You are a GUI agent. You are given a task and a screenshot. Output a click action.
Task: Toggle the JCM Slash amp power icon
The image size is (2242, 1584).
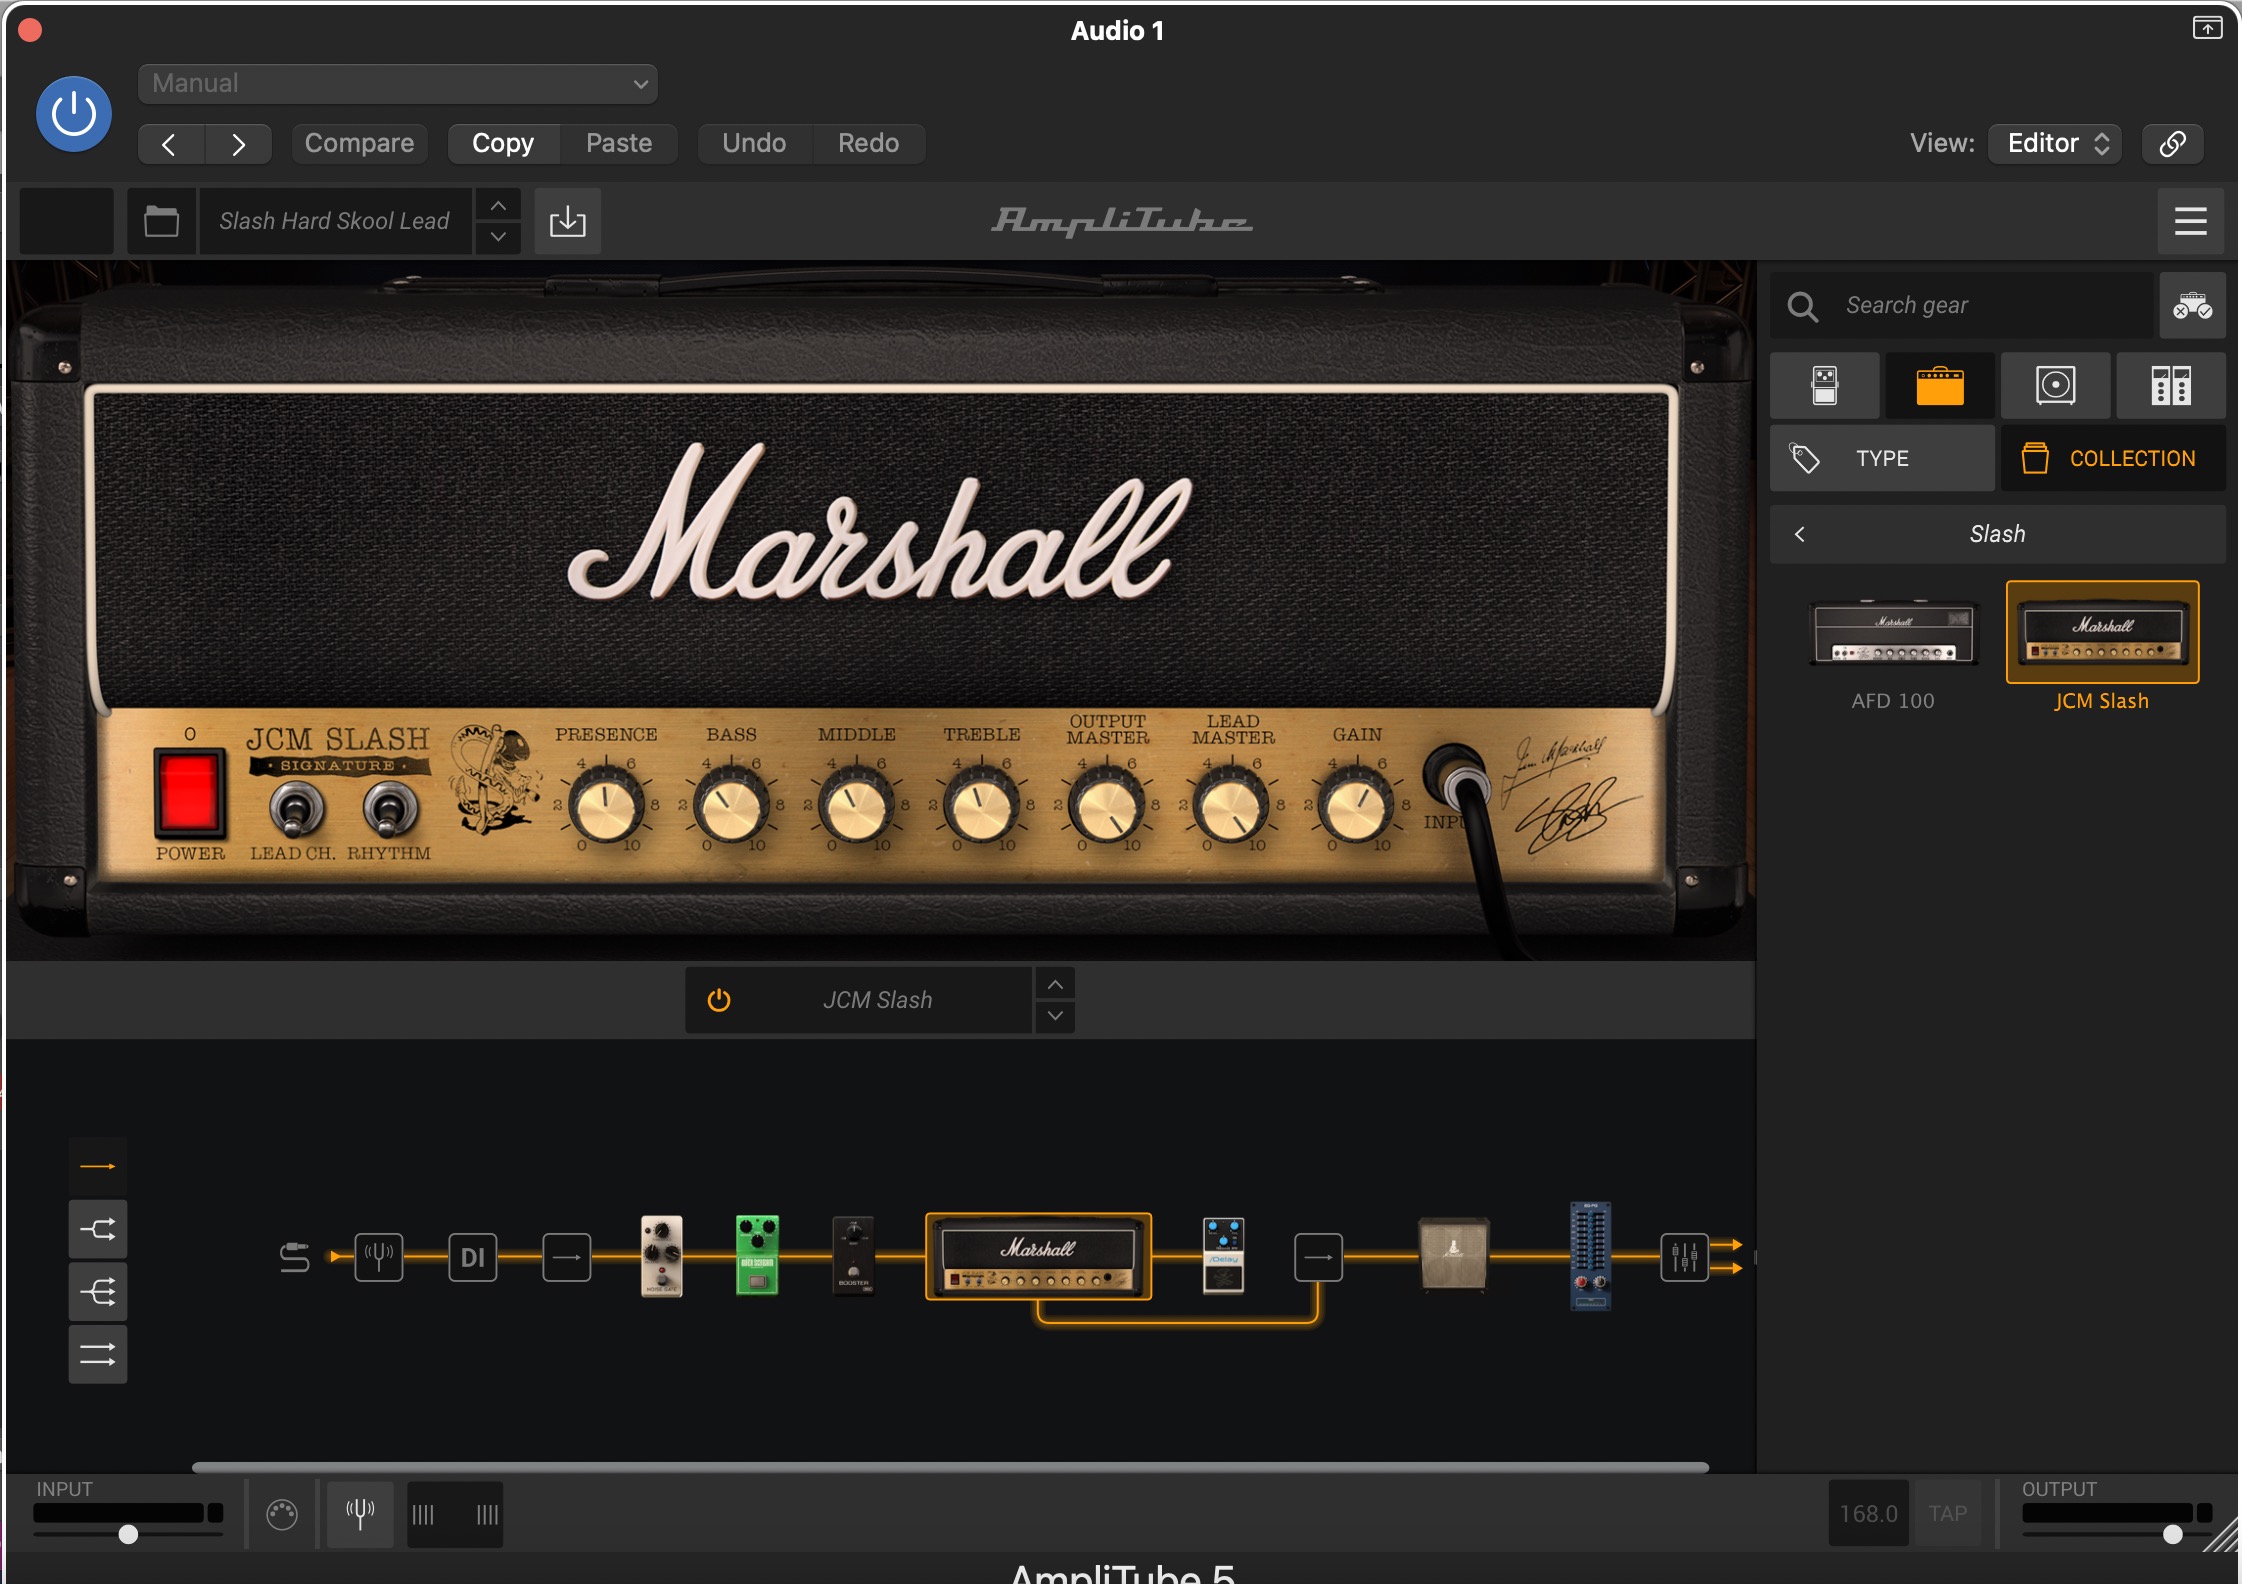(x=719, y=1000)
